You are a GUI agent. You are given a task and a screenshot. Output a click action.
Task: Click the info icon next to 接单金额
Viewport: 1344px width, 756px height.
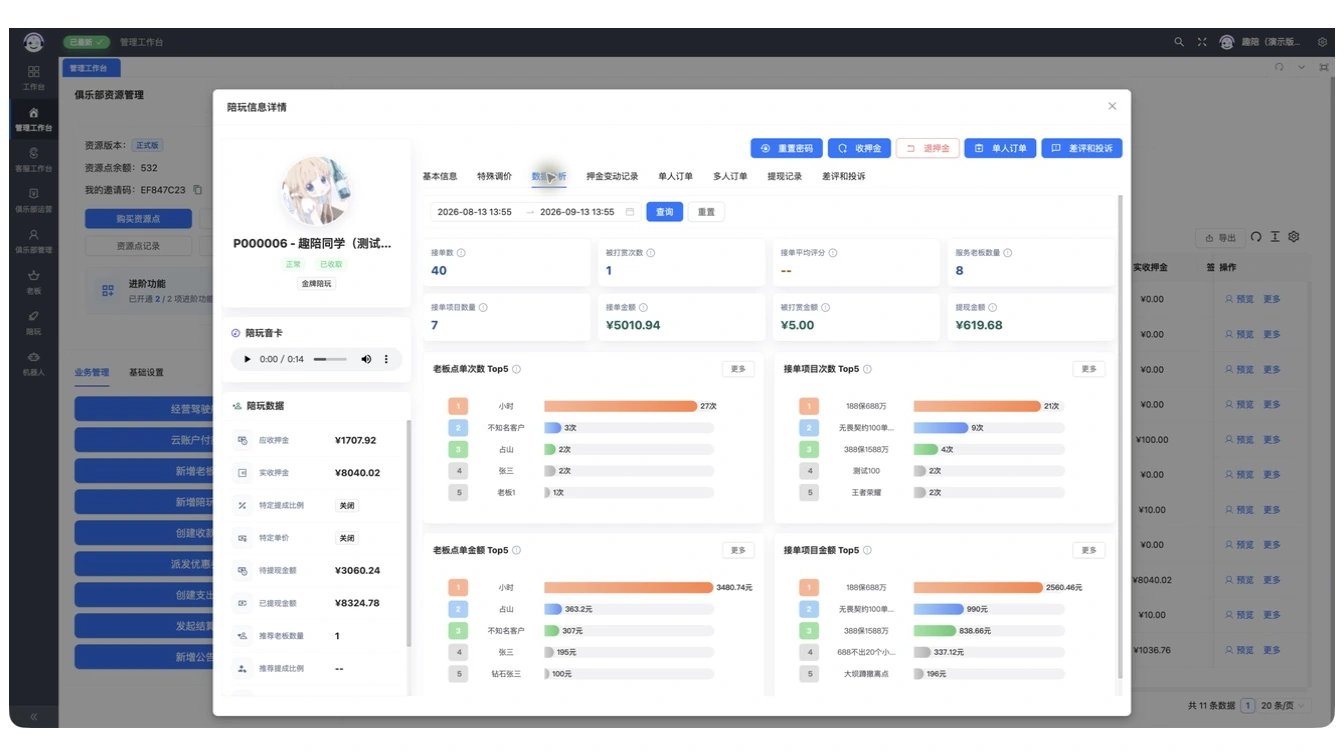pyautogui.click(x=643, y=308)
